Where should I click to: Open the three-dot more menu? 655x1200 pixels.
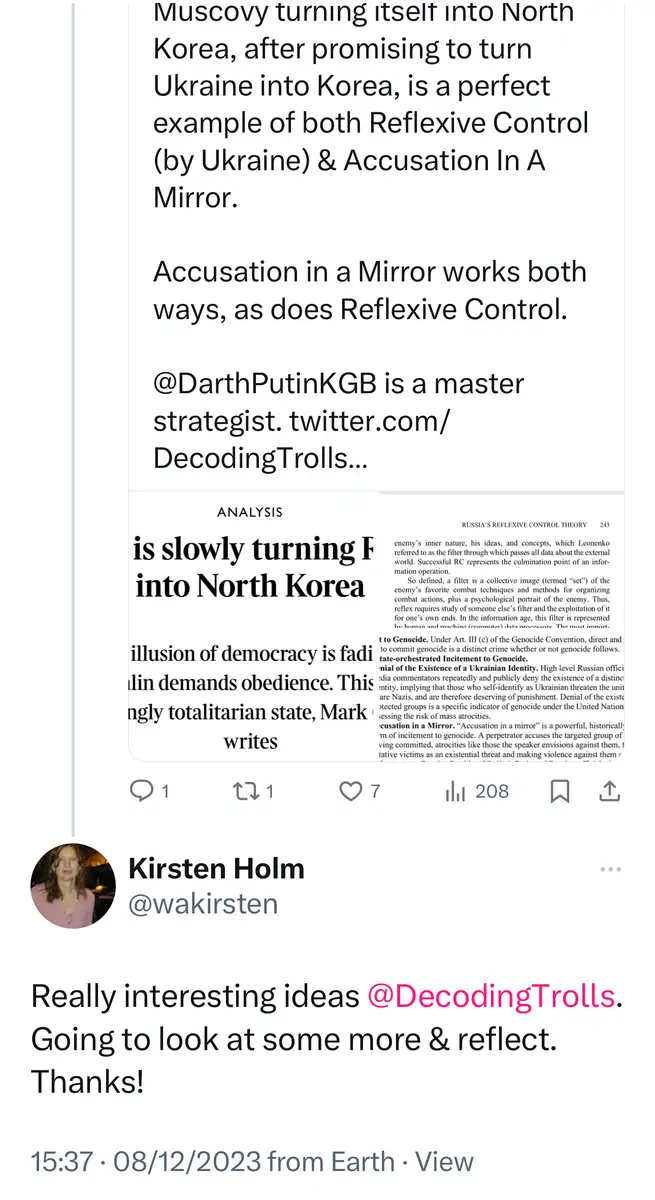tap(610, 869)
